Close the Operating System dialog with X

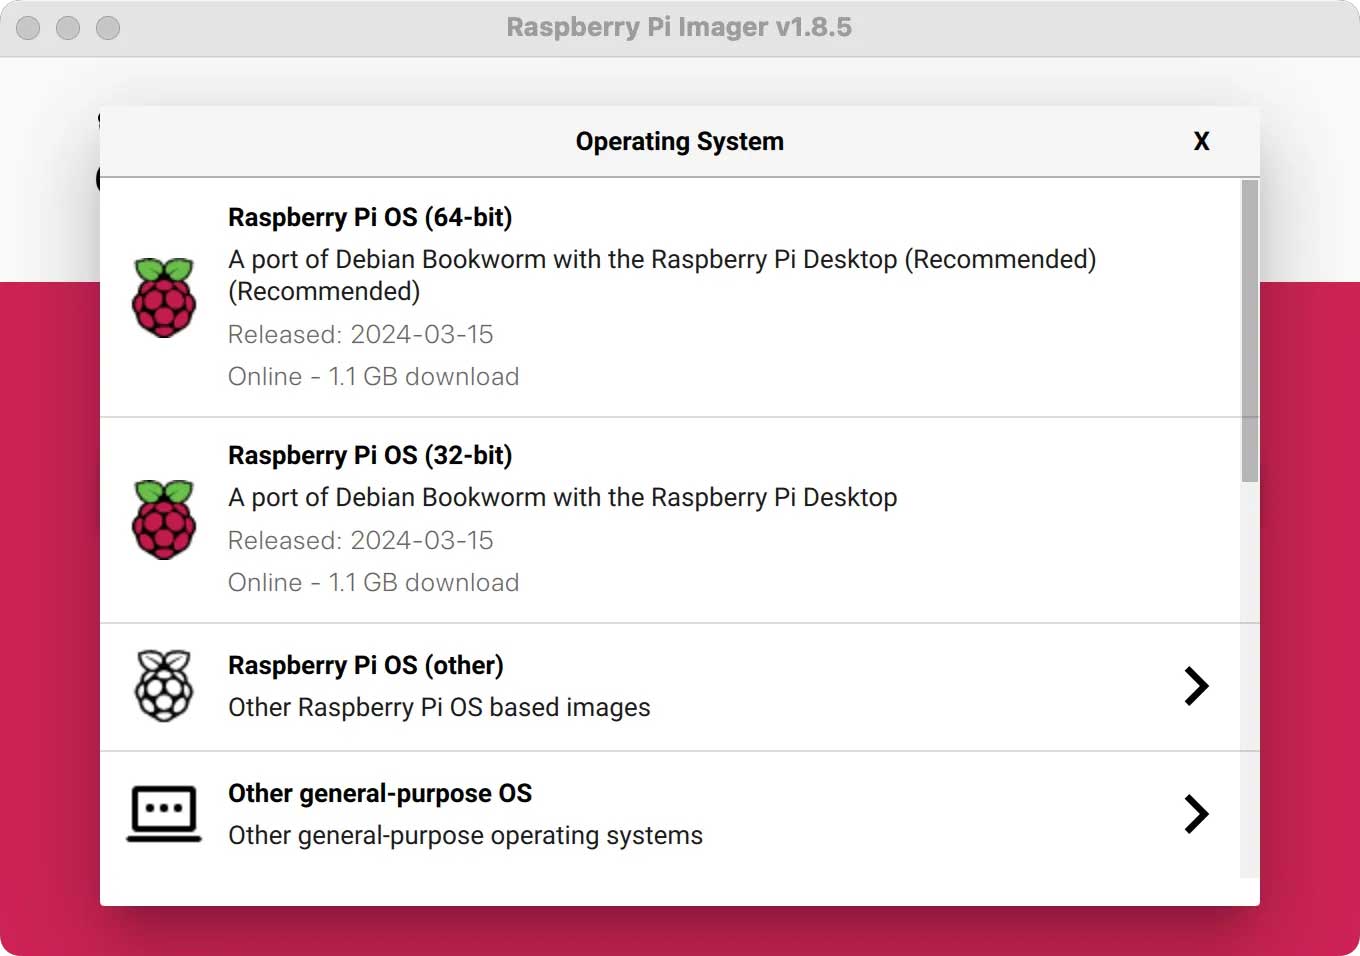(x=1202, y=141)
